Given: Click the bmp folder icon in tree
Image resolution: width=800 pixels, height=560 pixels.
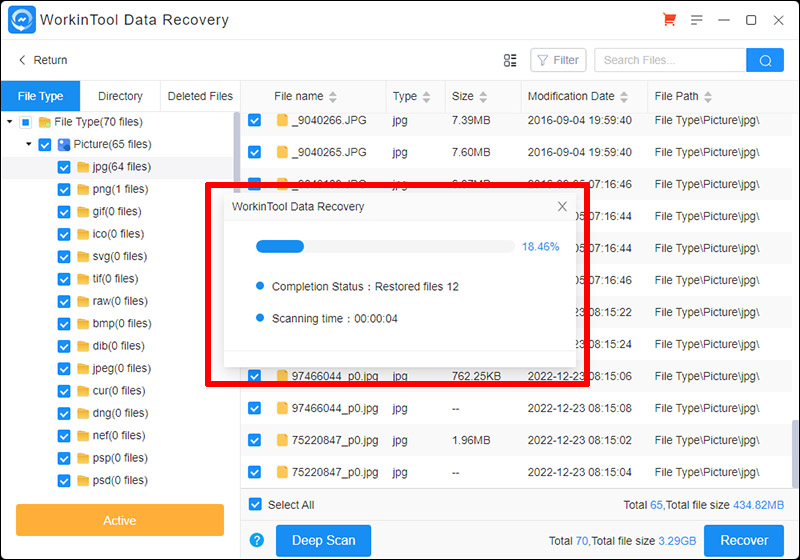Looking at the screenshot, I should click(x=83, y=324).
